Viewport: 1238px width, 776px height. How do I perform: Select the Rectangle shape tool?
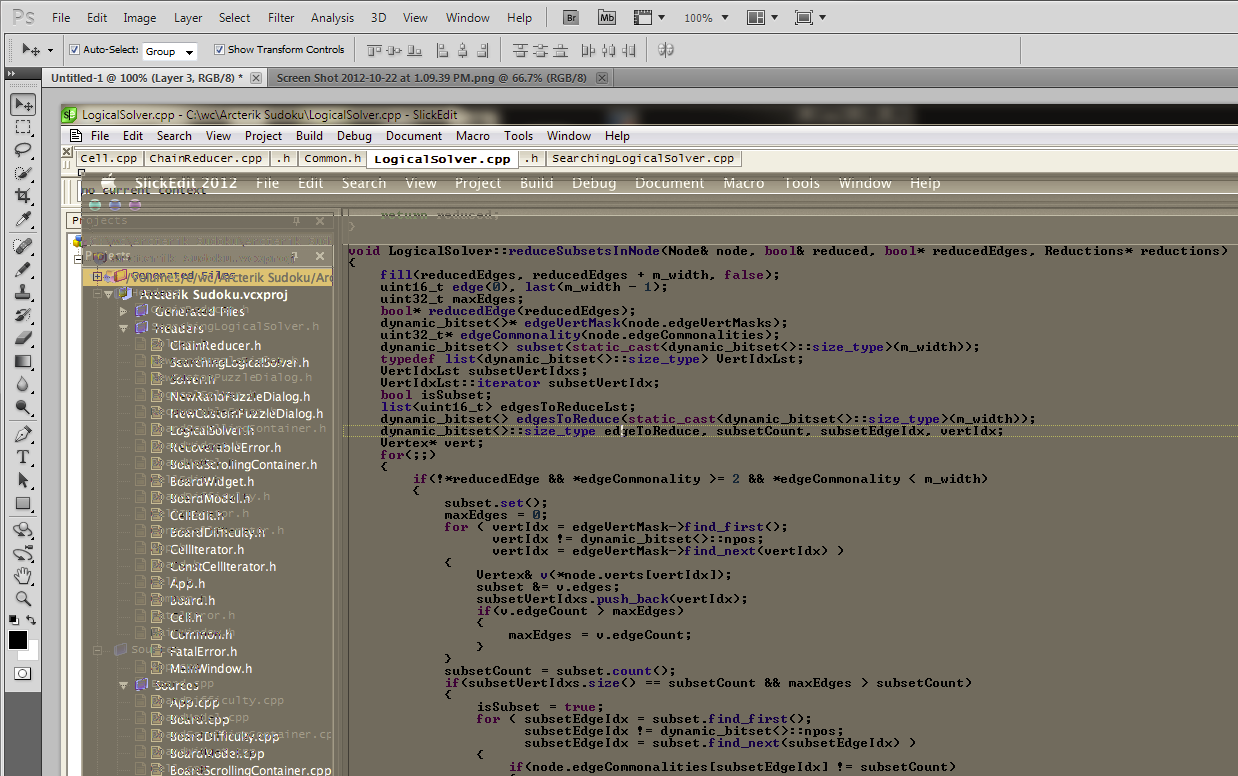point(22,503)
